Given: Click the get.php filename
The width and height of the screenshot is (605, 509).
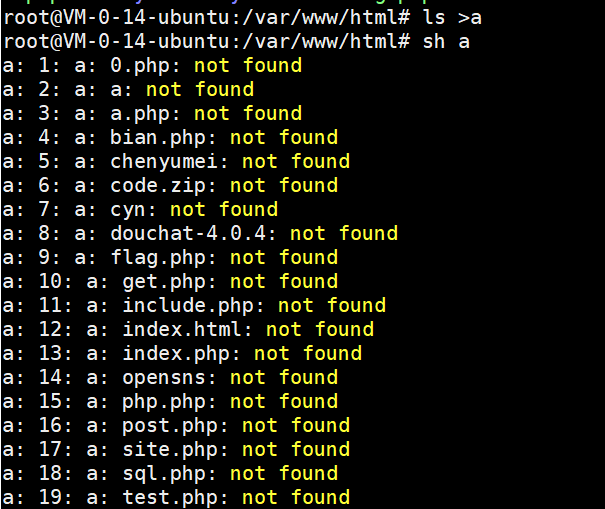Looking at the screenshot, I should (164, 282).
